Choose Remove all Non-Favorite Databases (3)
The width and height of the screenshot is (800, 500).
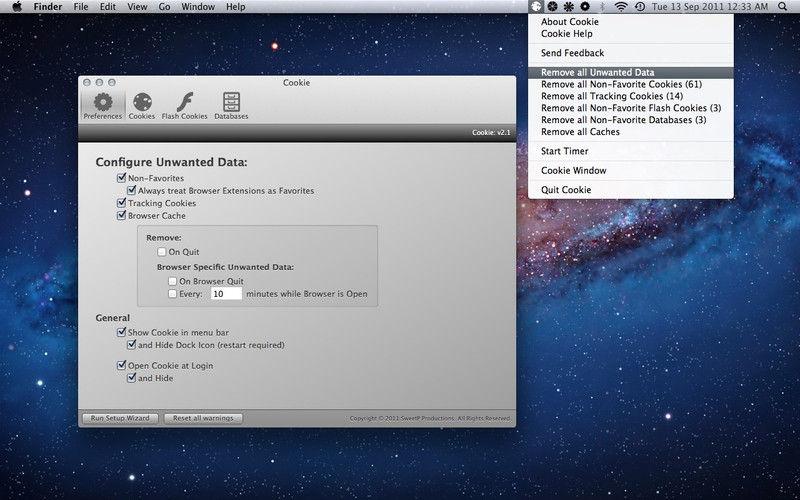click(631, 120)
